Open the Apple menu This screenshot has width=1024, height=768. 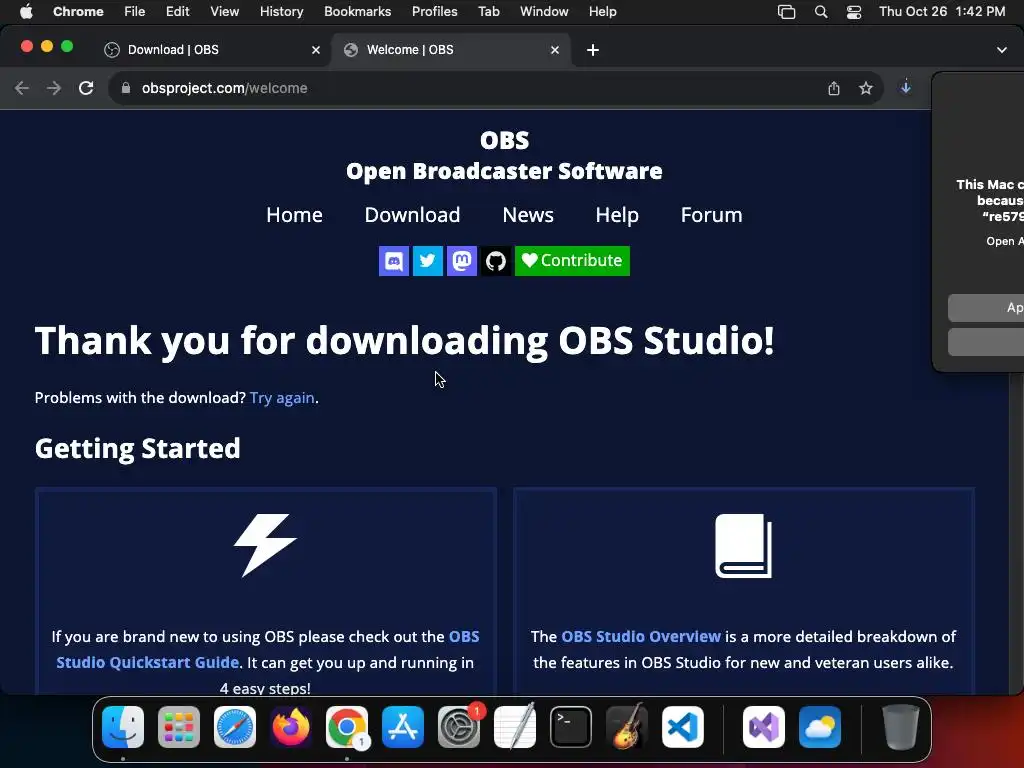click(26, 12)
